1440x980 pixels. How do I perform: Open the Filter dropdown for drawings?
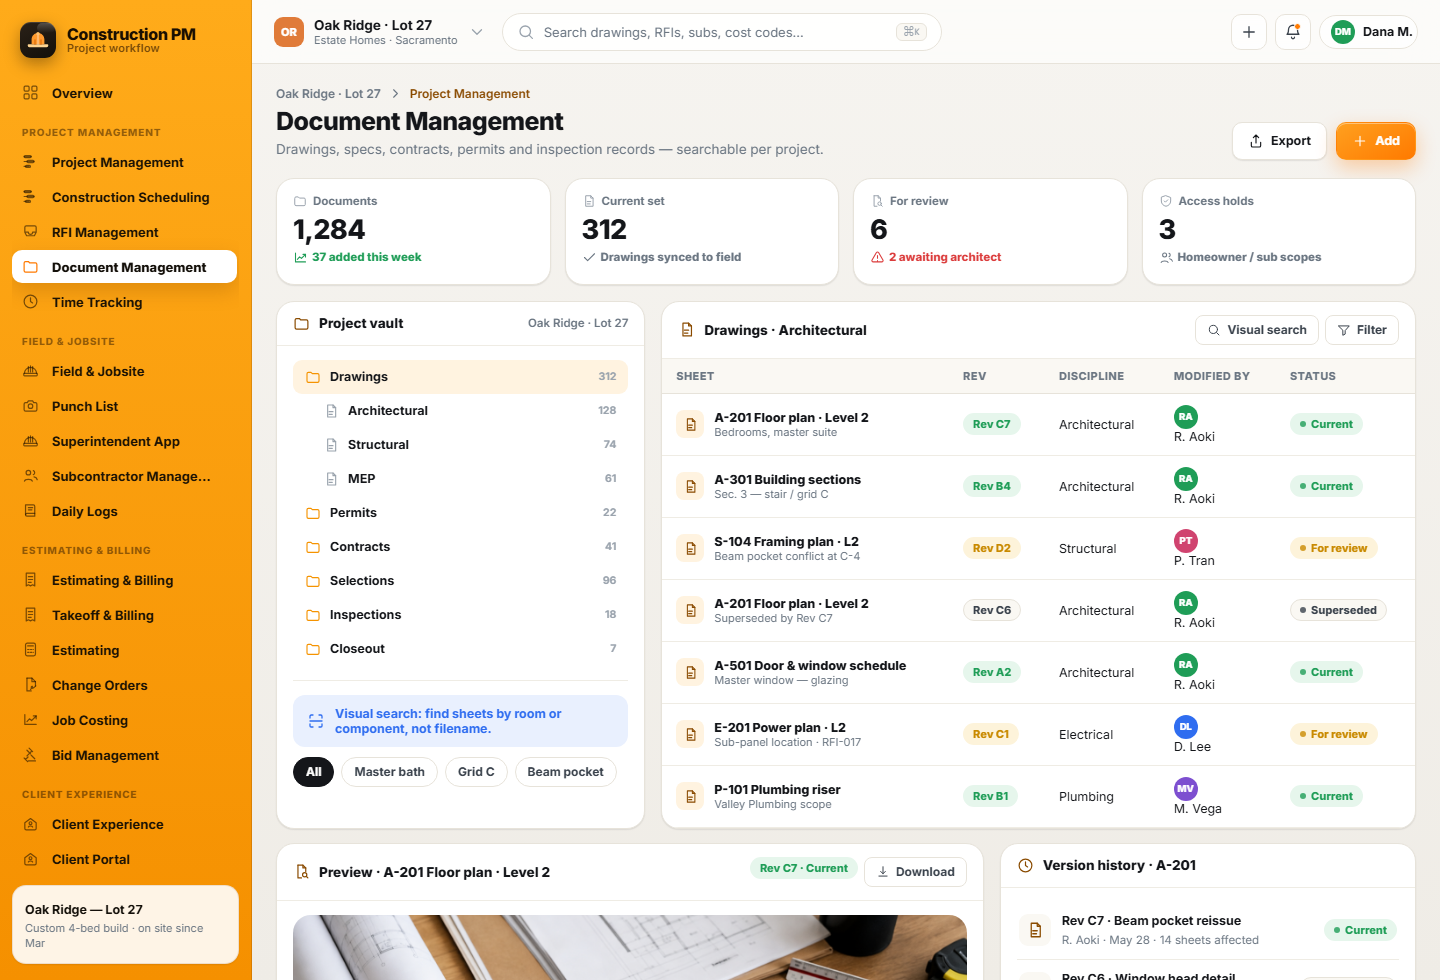[x=1362, y=330]
